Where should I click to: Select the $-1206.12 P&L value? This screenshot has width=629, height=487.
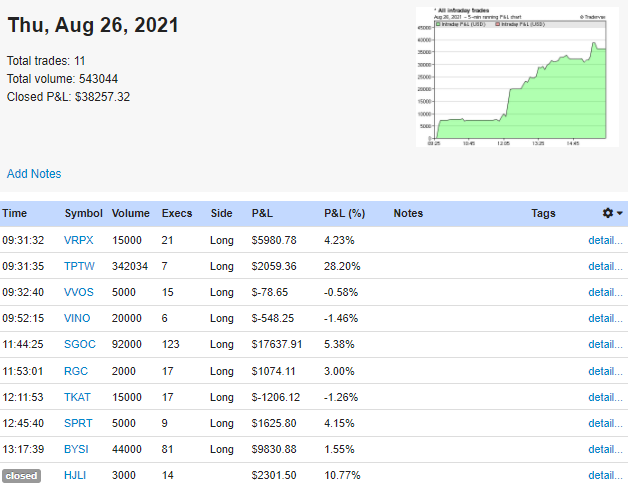tap(276, 398)
